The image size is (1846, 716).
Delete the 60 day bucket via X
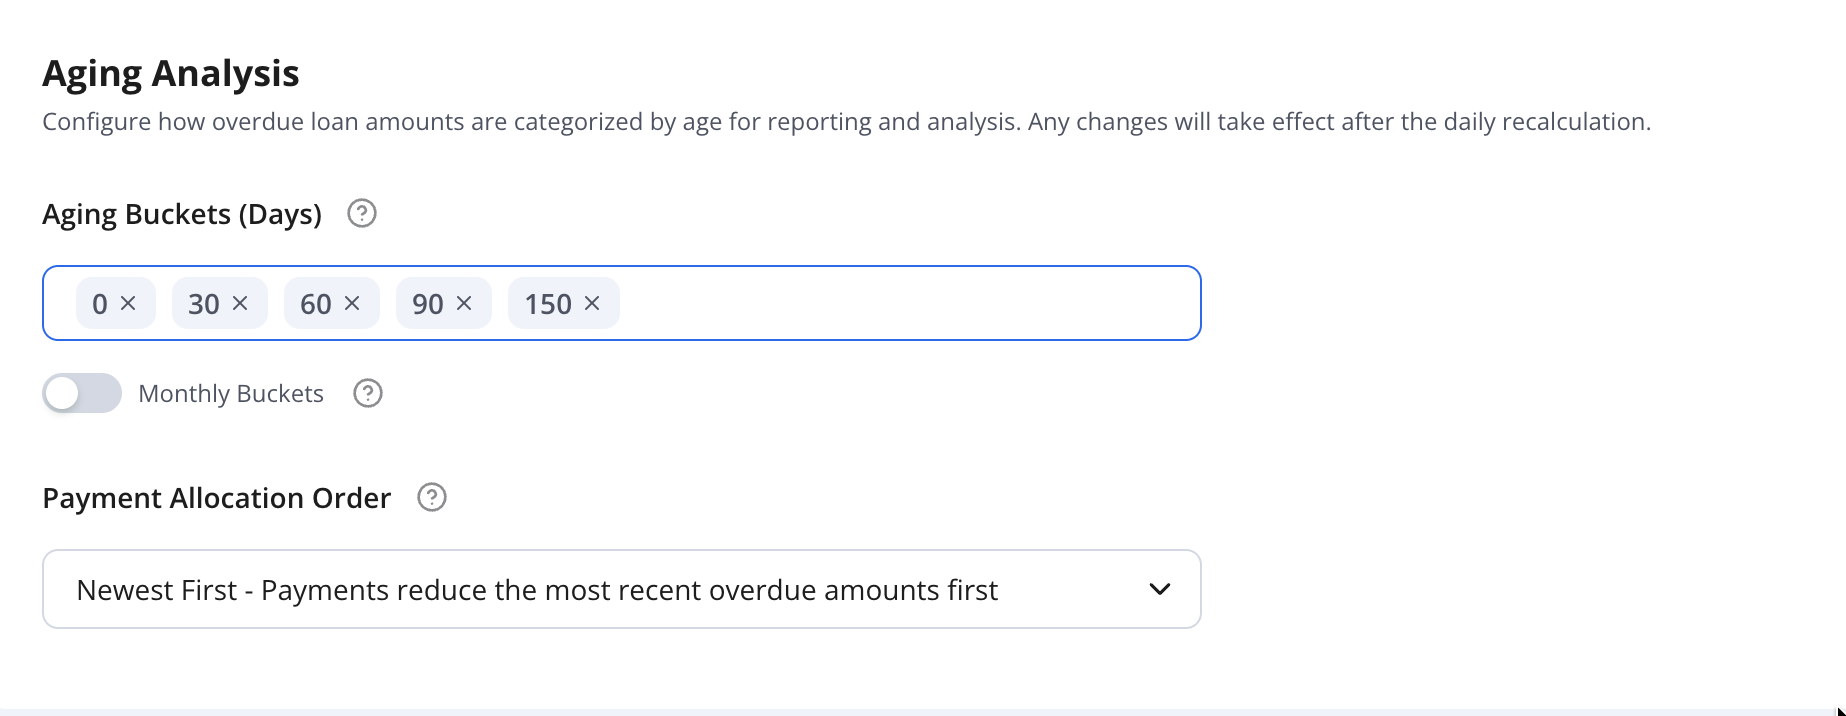(x=352, y=303)
